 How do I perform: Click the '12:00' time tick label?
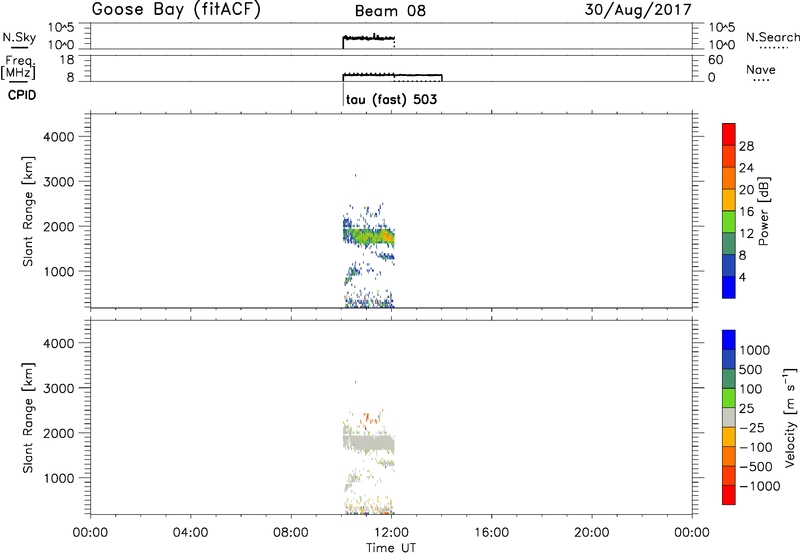(x=391, y=533)
